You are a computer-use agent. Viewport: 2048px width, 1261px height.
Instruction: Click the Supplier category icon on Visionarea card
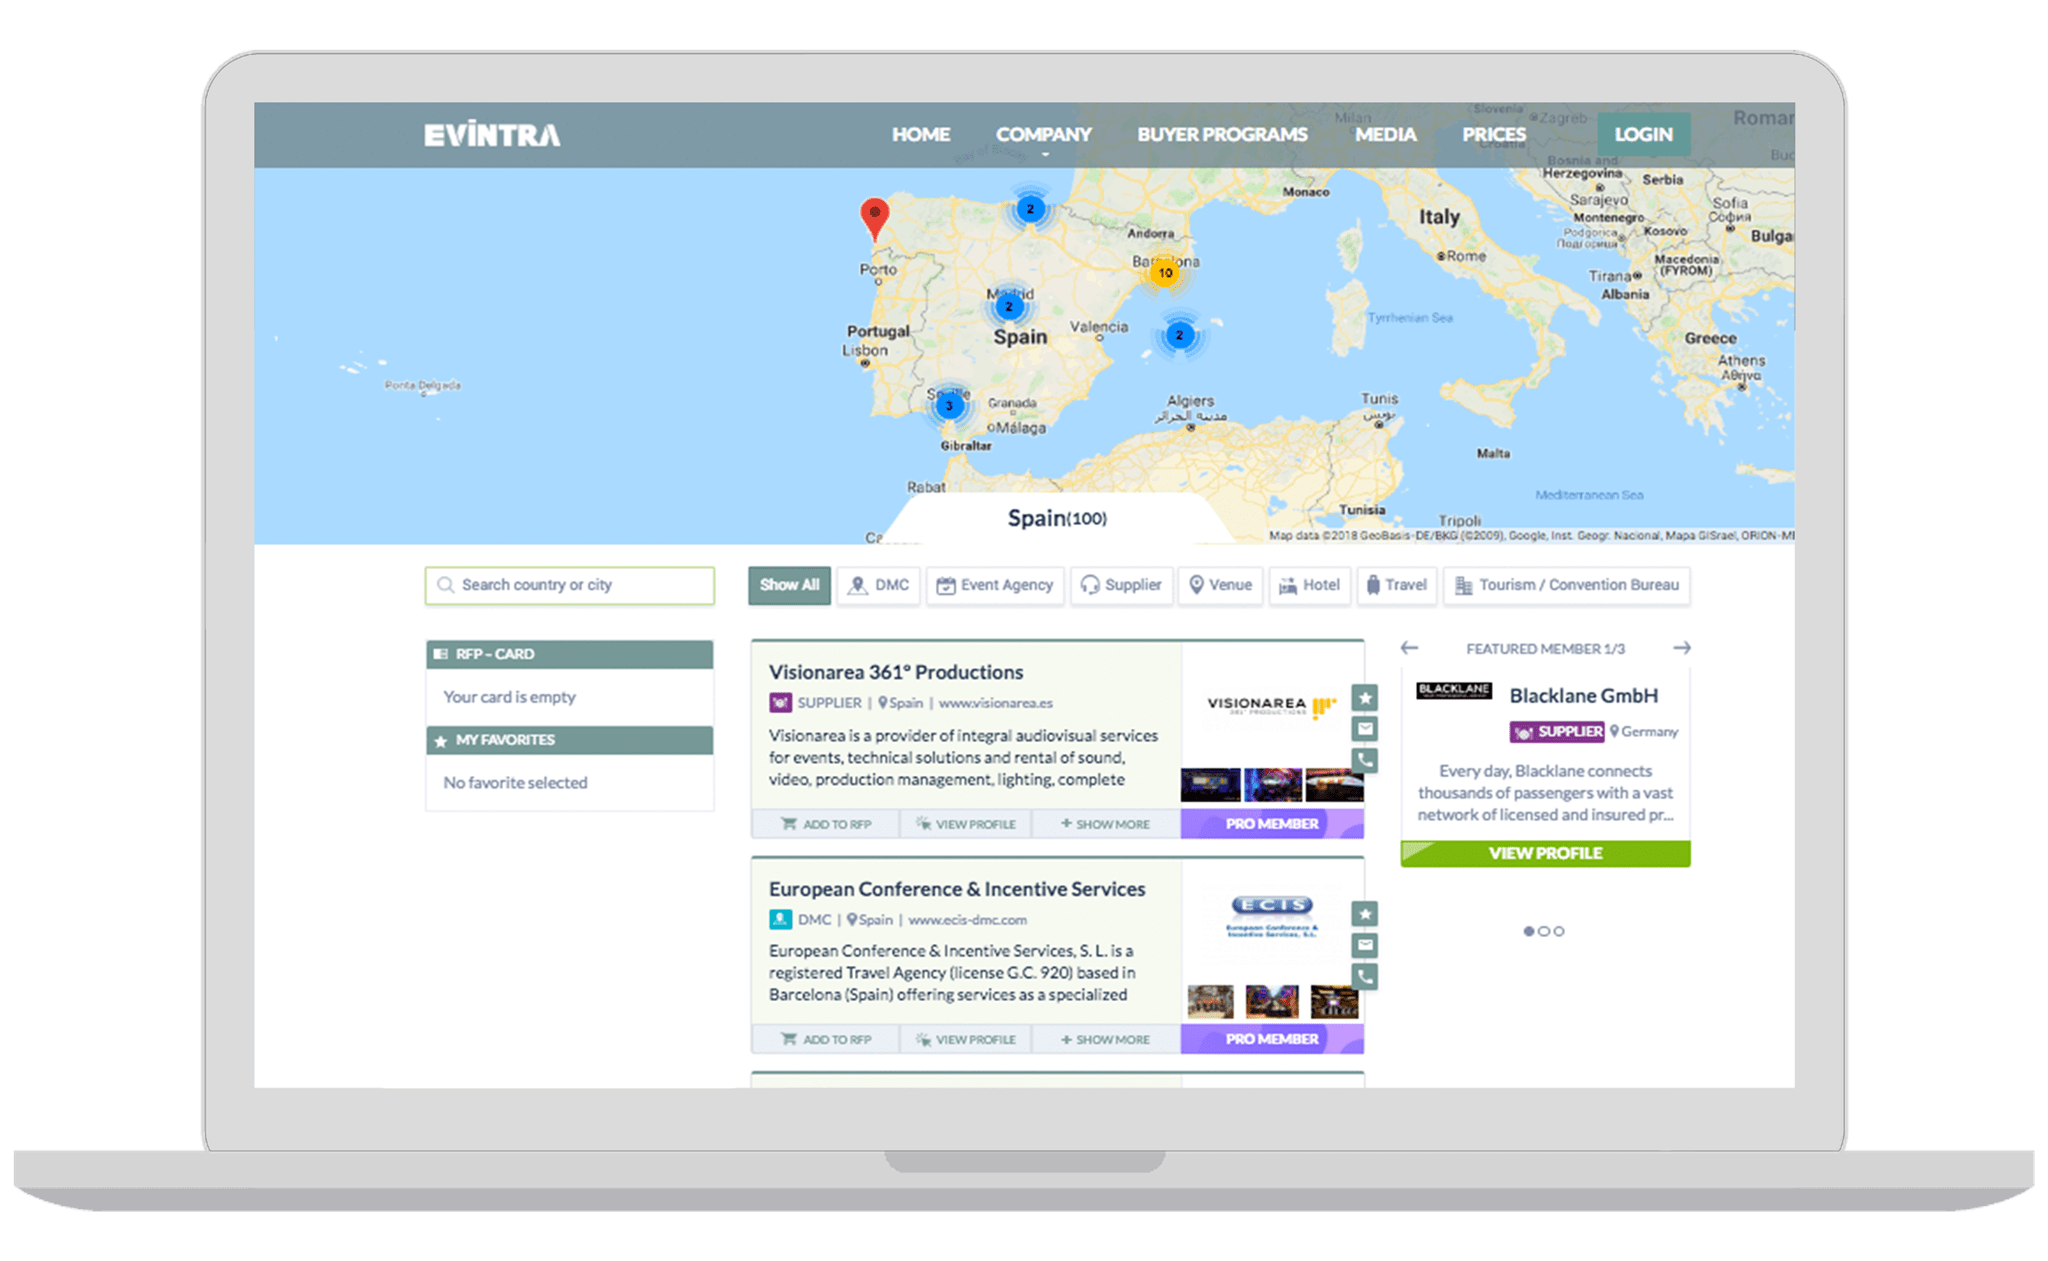780,703
